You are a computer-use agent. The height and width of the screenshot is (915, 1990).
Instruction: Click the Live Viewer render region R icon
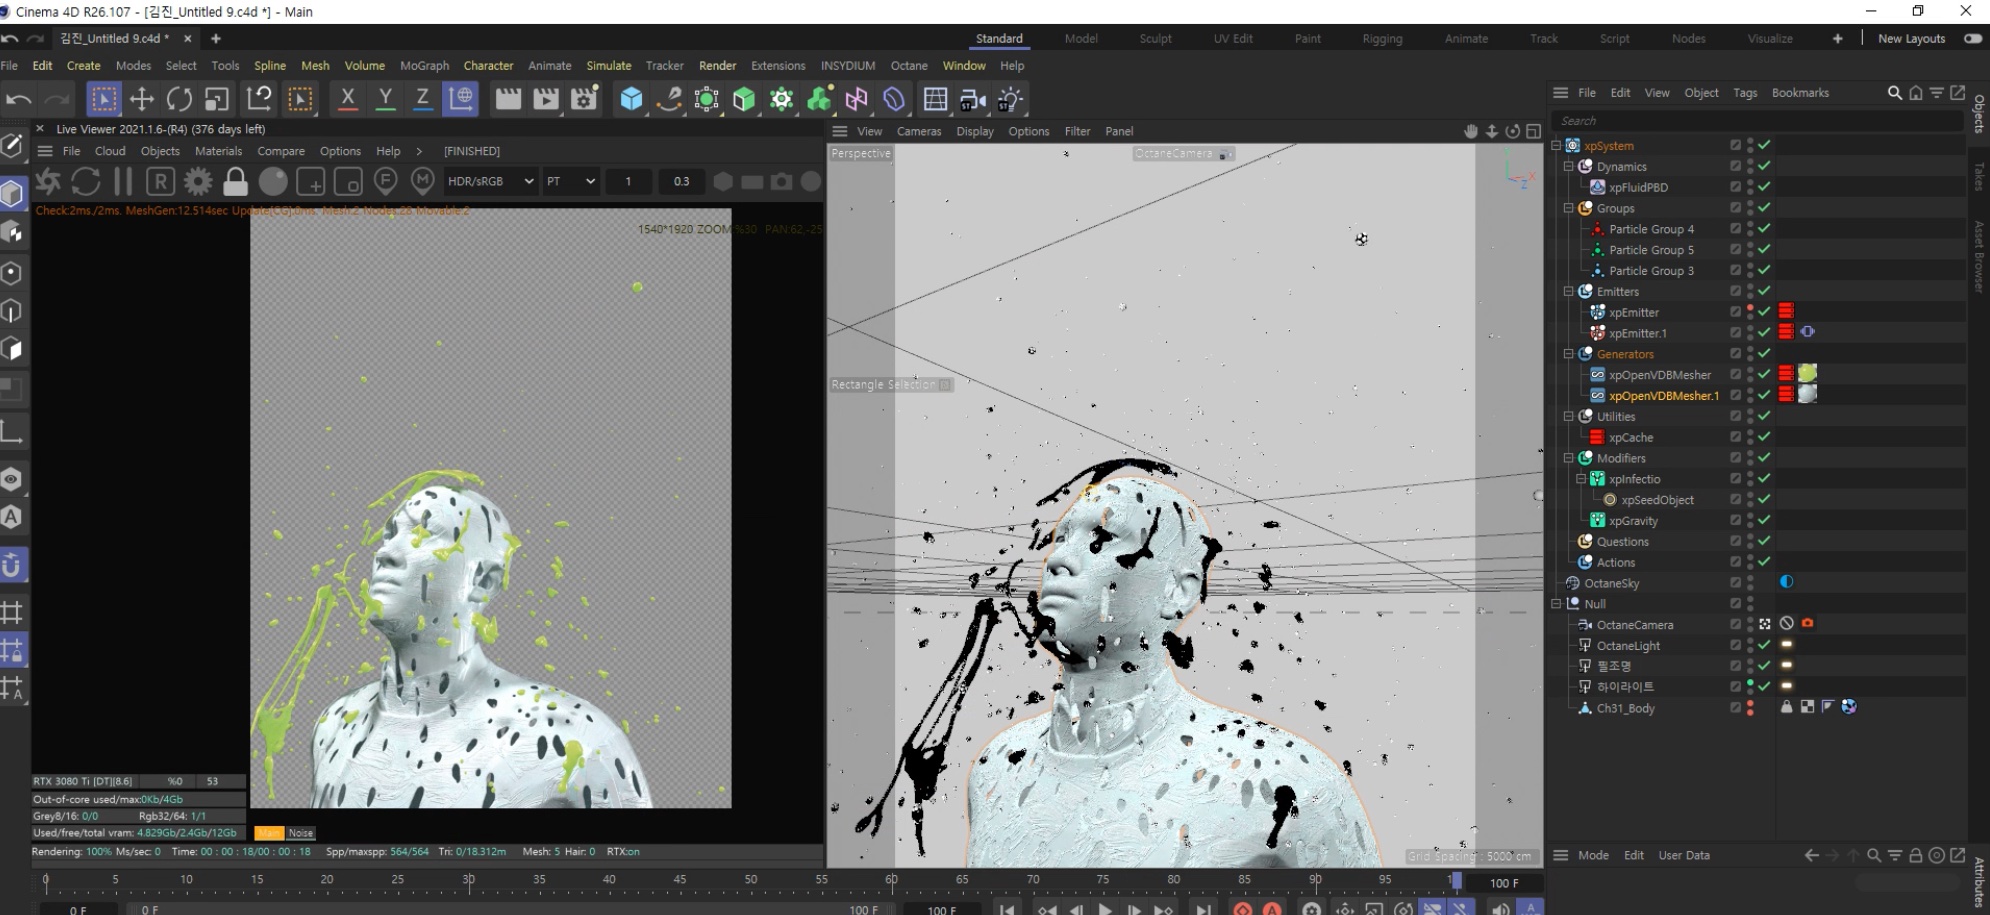pos(160,181)
